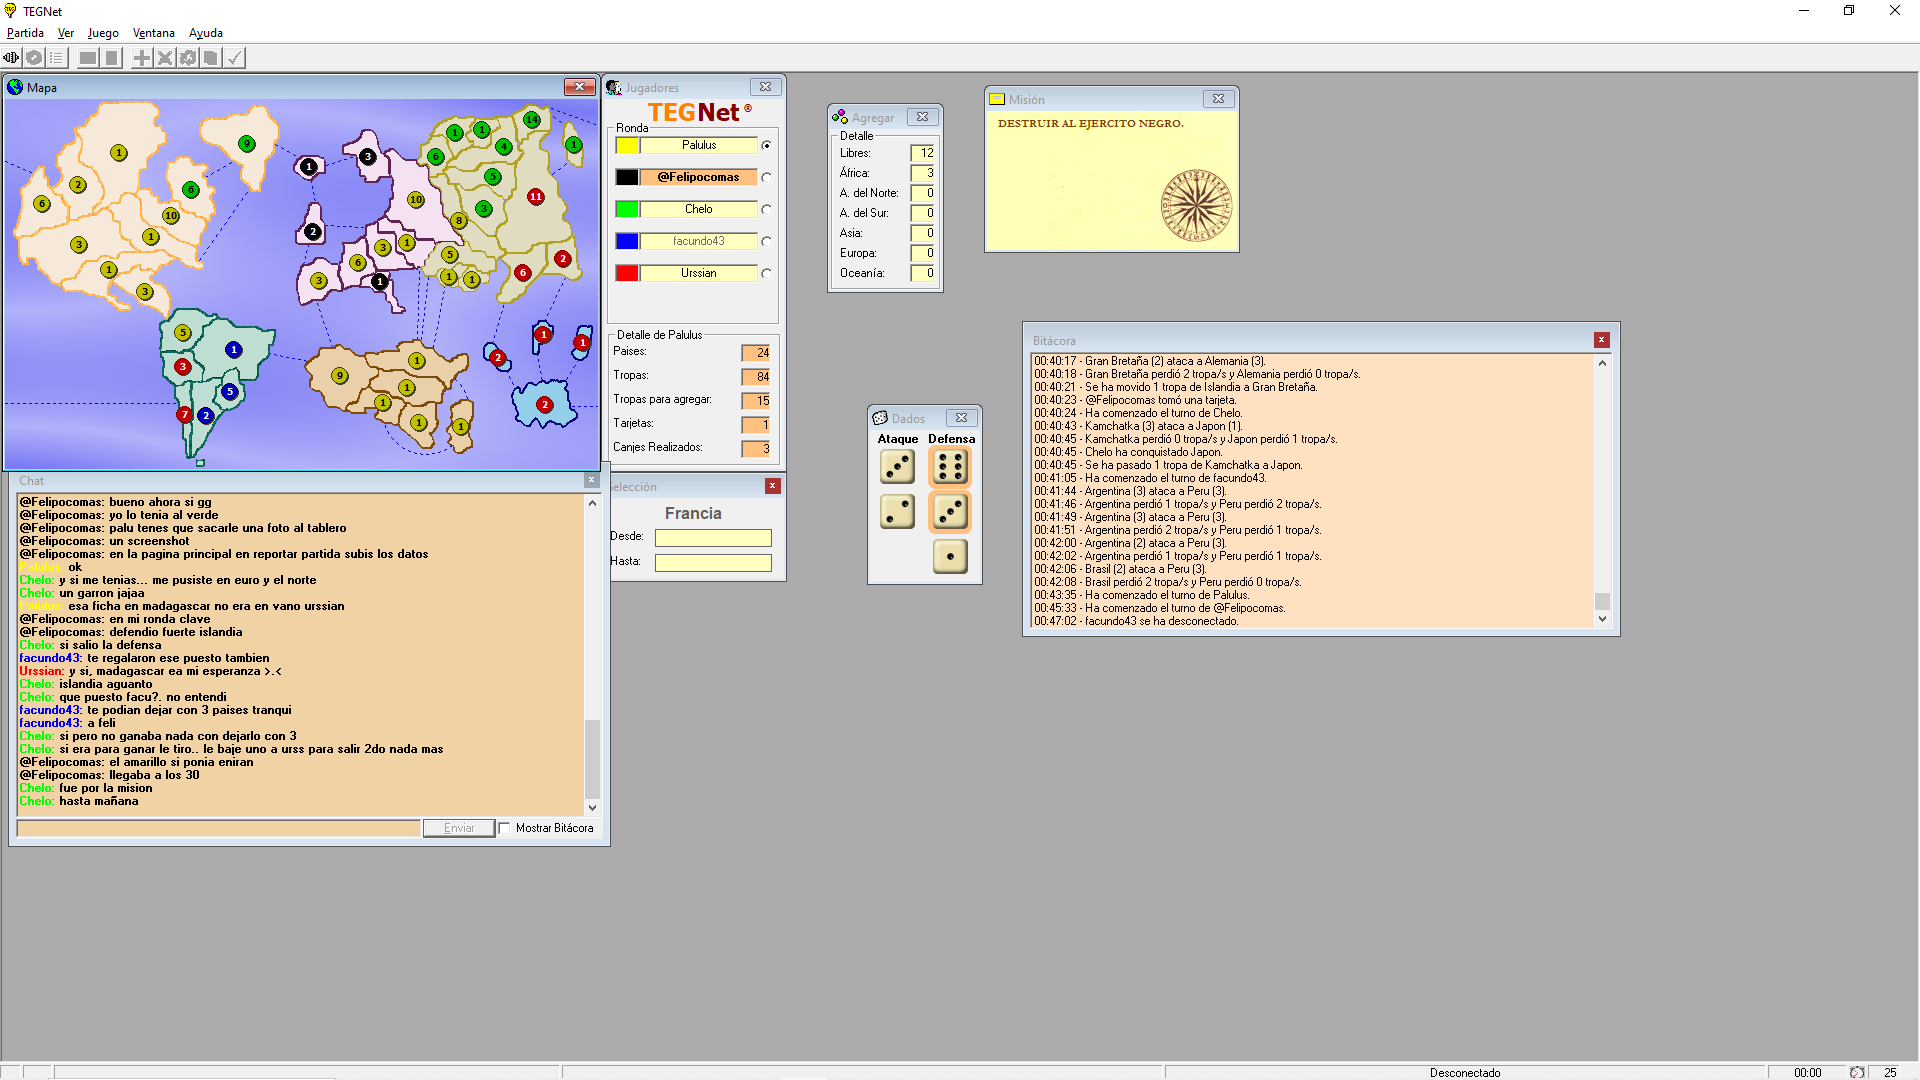Click the plus add-armies toolbar icon
The image size is (1920, 1080).
(x=142, y=58)
